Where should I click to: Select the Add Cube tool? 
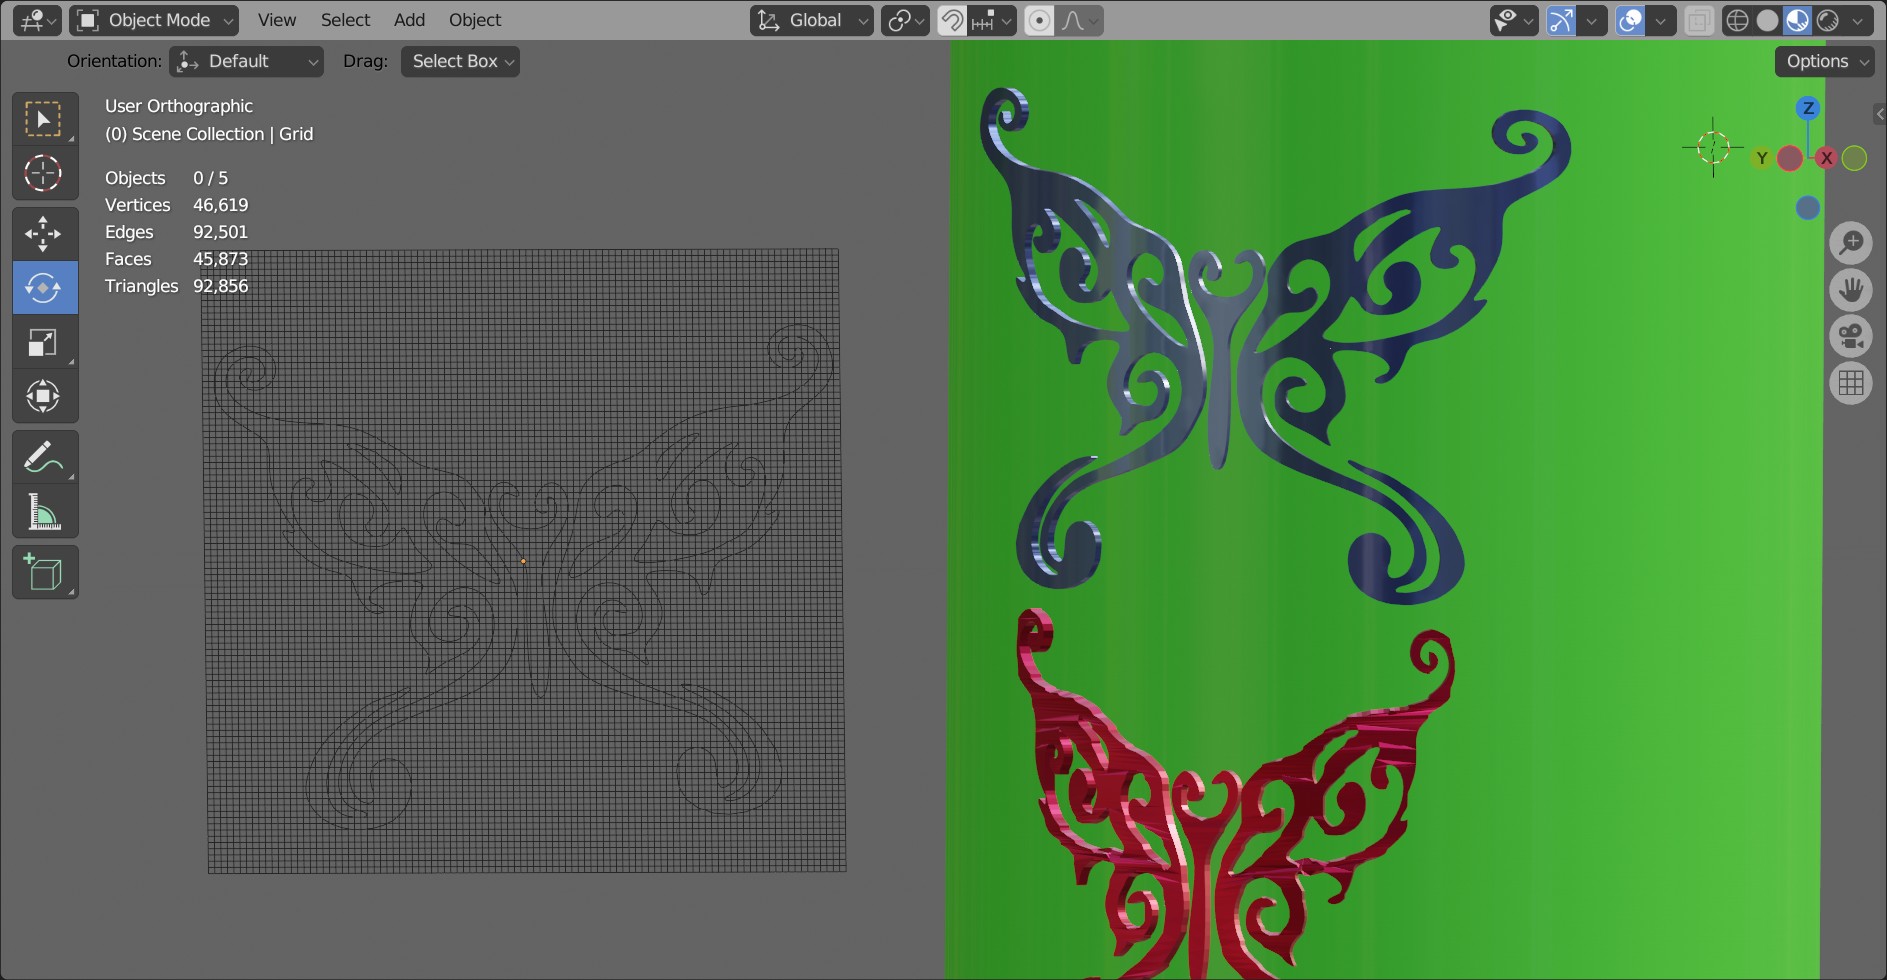44,572
